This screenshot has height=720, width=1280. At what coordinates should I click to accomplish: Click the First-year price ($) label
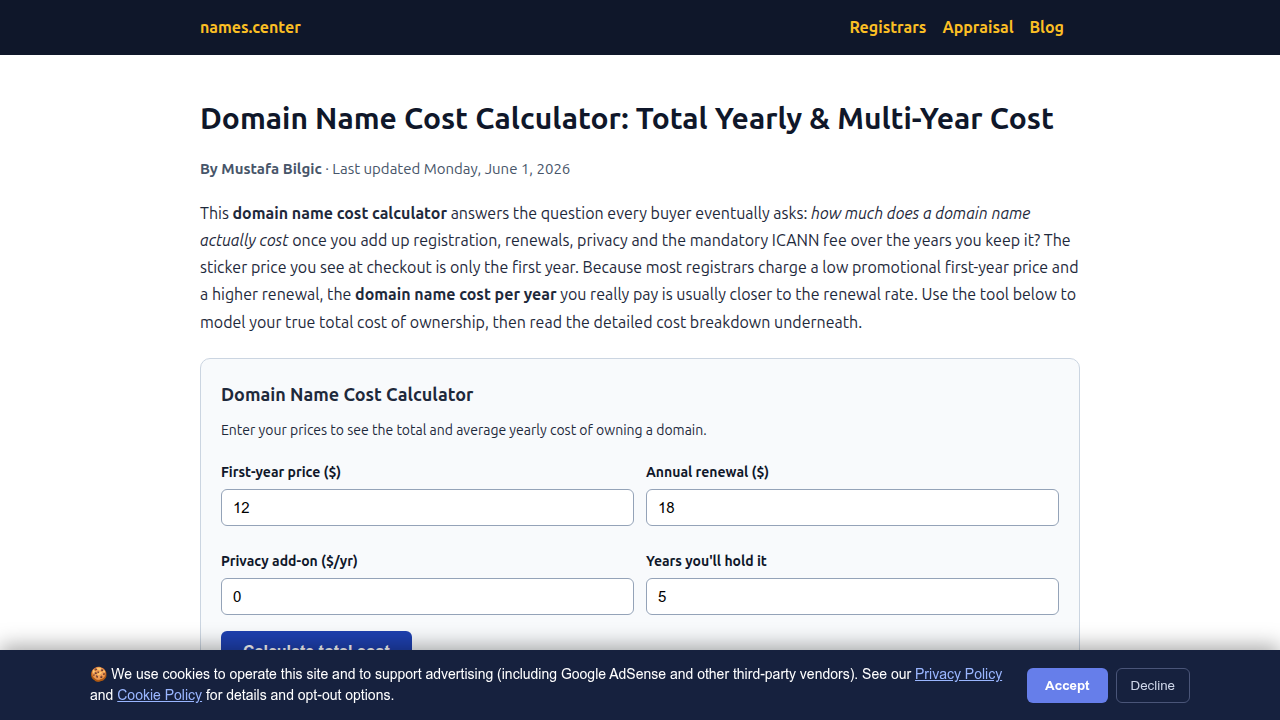click(281, 472)
